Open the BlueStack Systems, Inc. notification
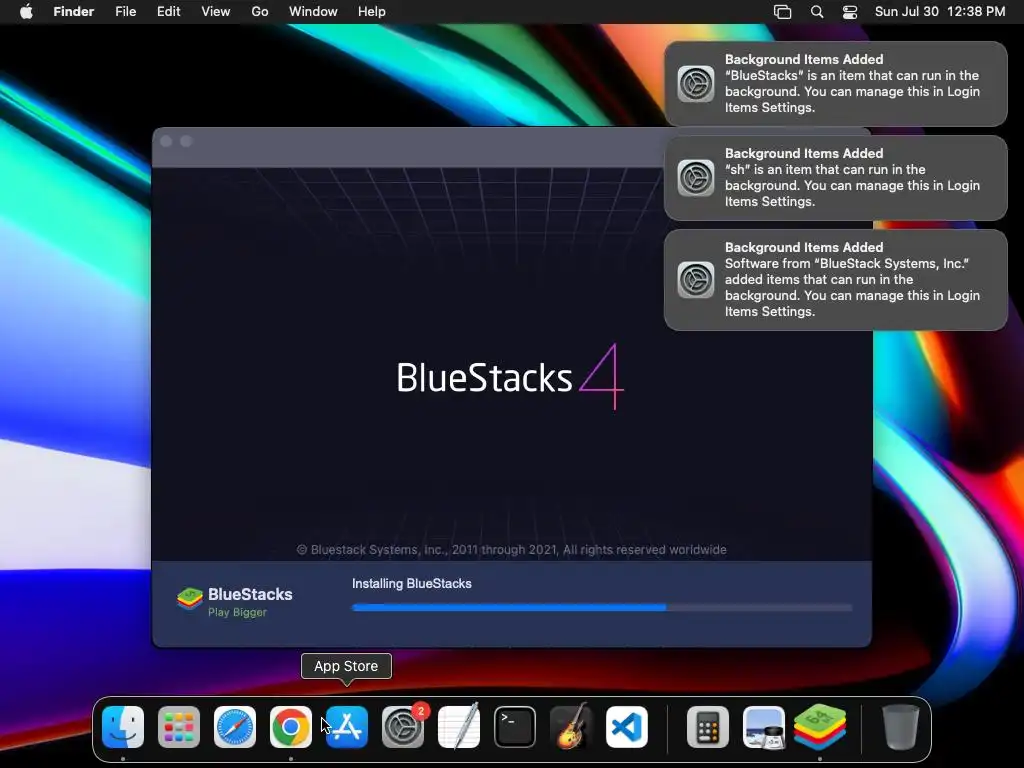Viewport: 1024px width, 768px height. tap(836, 280)
